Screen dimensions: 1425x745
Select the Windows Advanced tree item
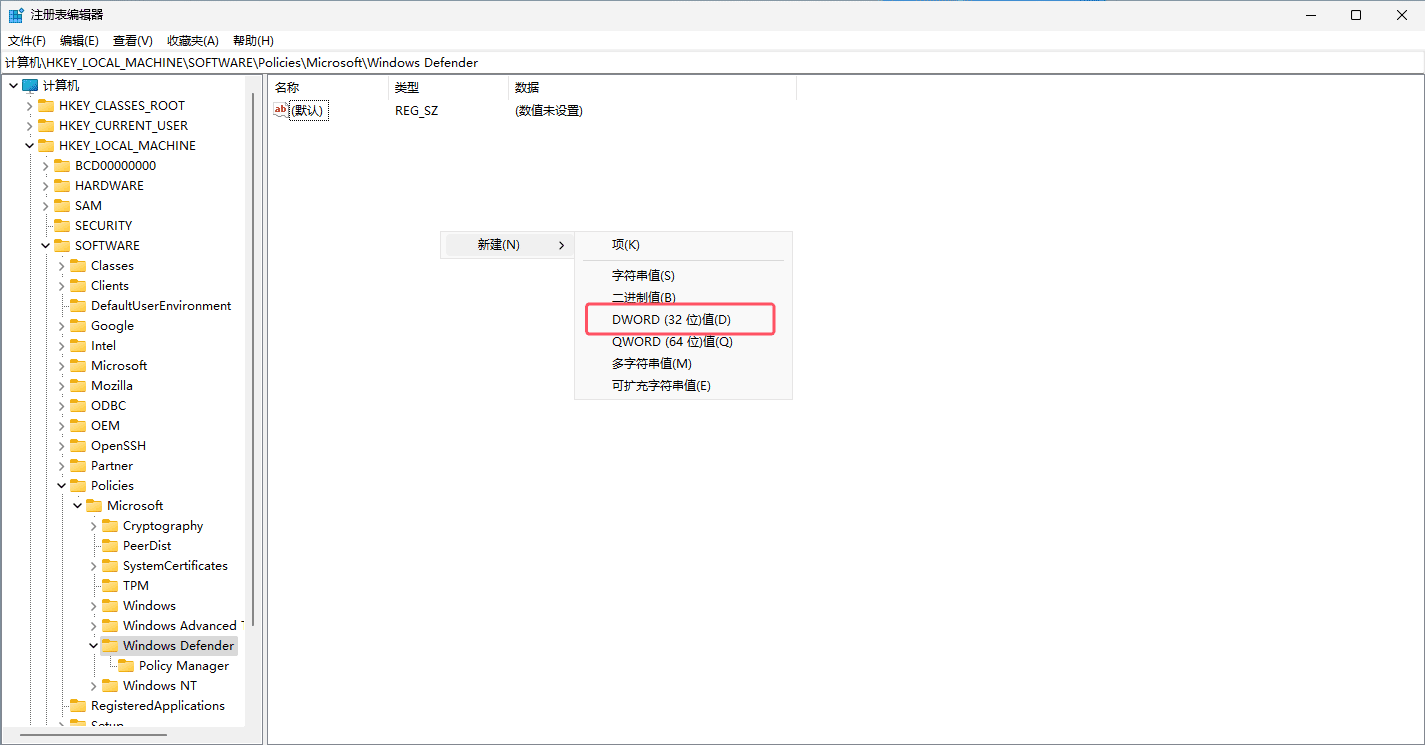click(x=180, y=626)
